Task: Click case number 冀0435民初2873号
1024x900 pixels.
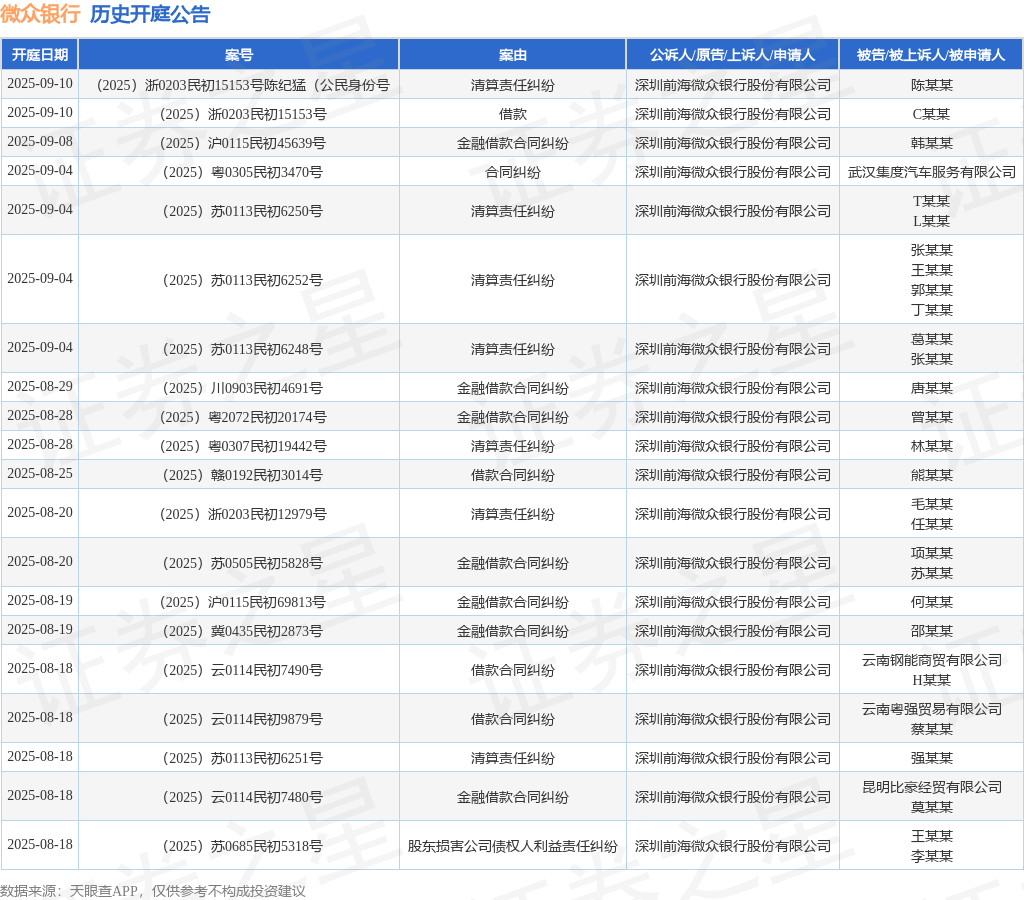Action: [x=243, y=631]
